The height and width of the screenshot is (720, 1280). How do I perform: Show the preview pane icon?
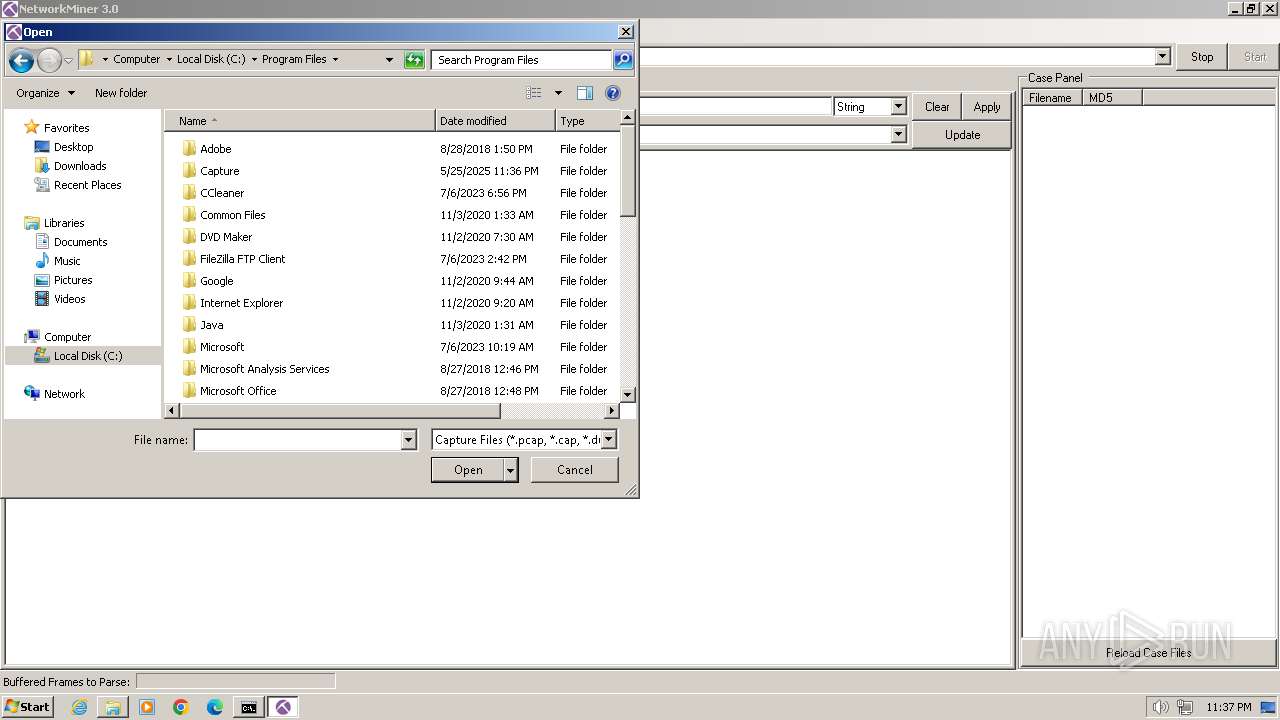585,93
